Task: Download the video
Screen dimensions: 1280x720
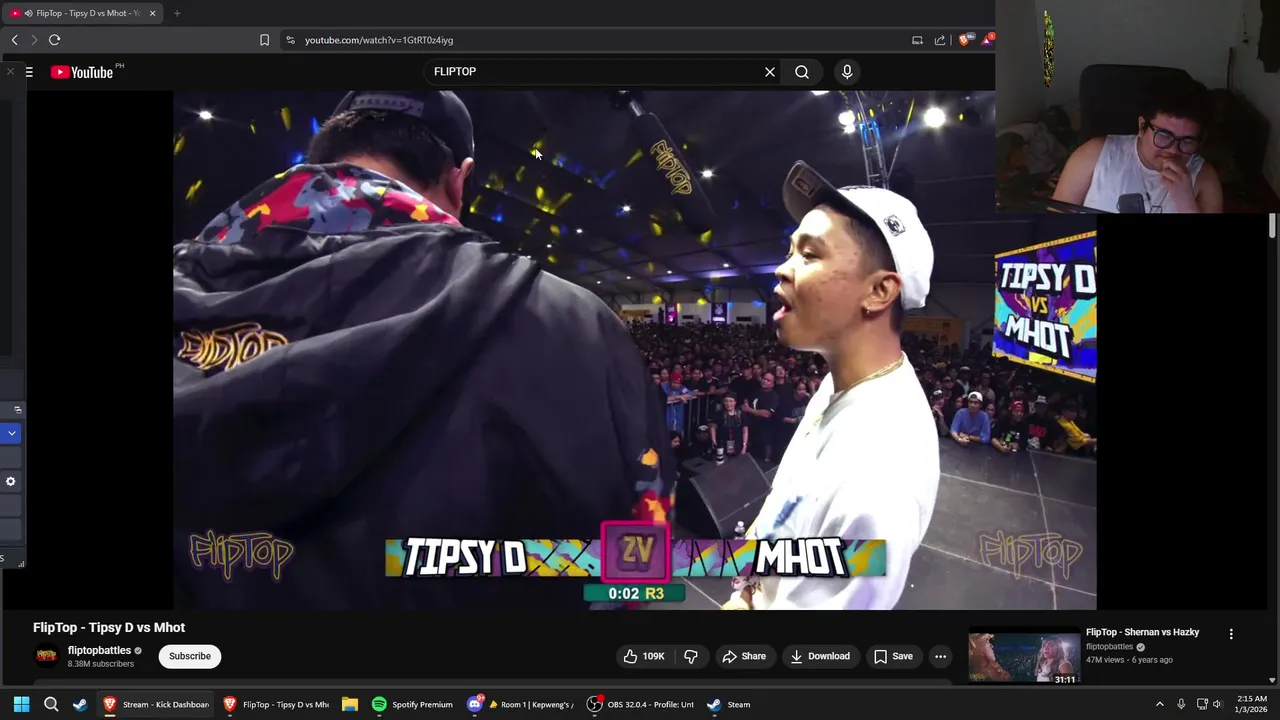Action: click(820, 656)
